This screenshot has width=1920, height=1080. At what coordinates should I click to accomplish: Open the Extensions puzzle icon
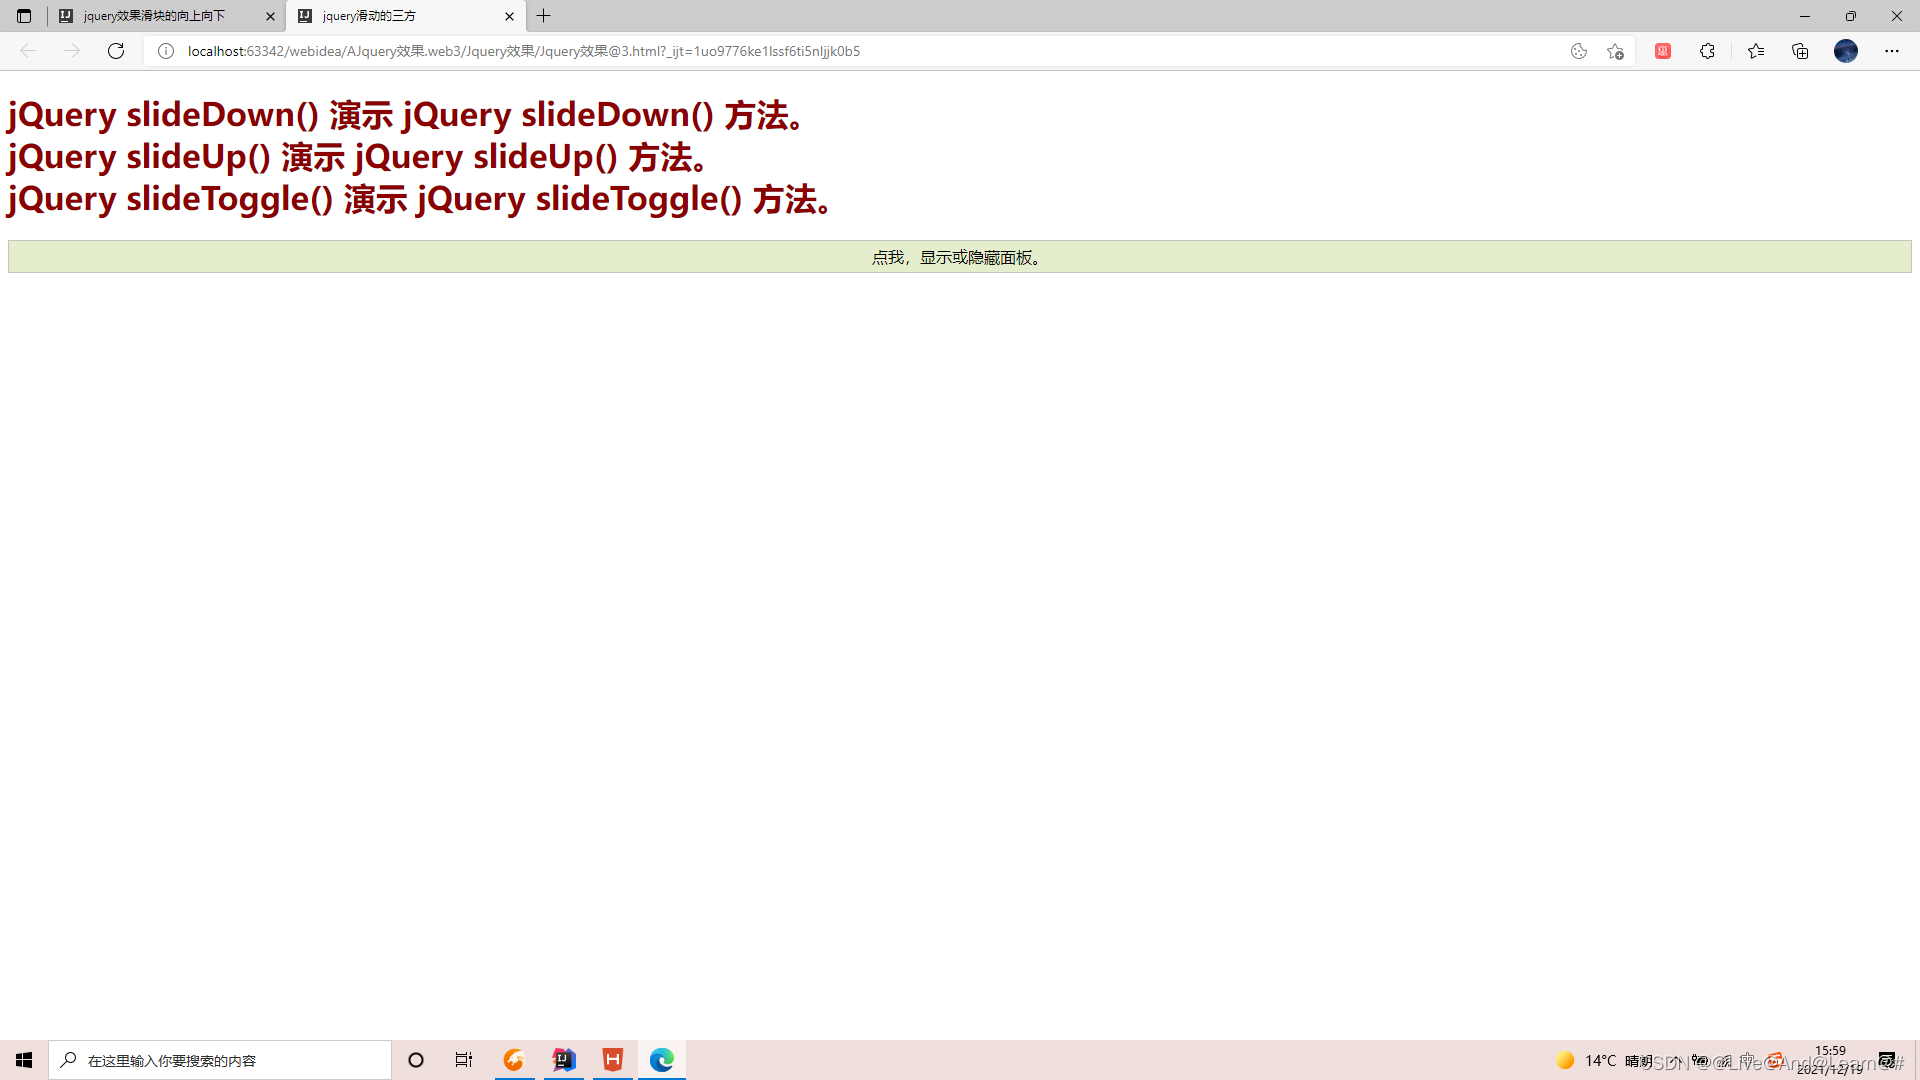pos(1707,51)
